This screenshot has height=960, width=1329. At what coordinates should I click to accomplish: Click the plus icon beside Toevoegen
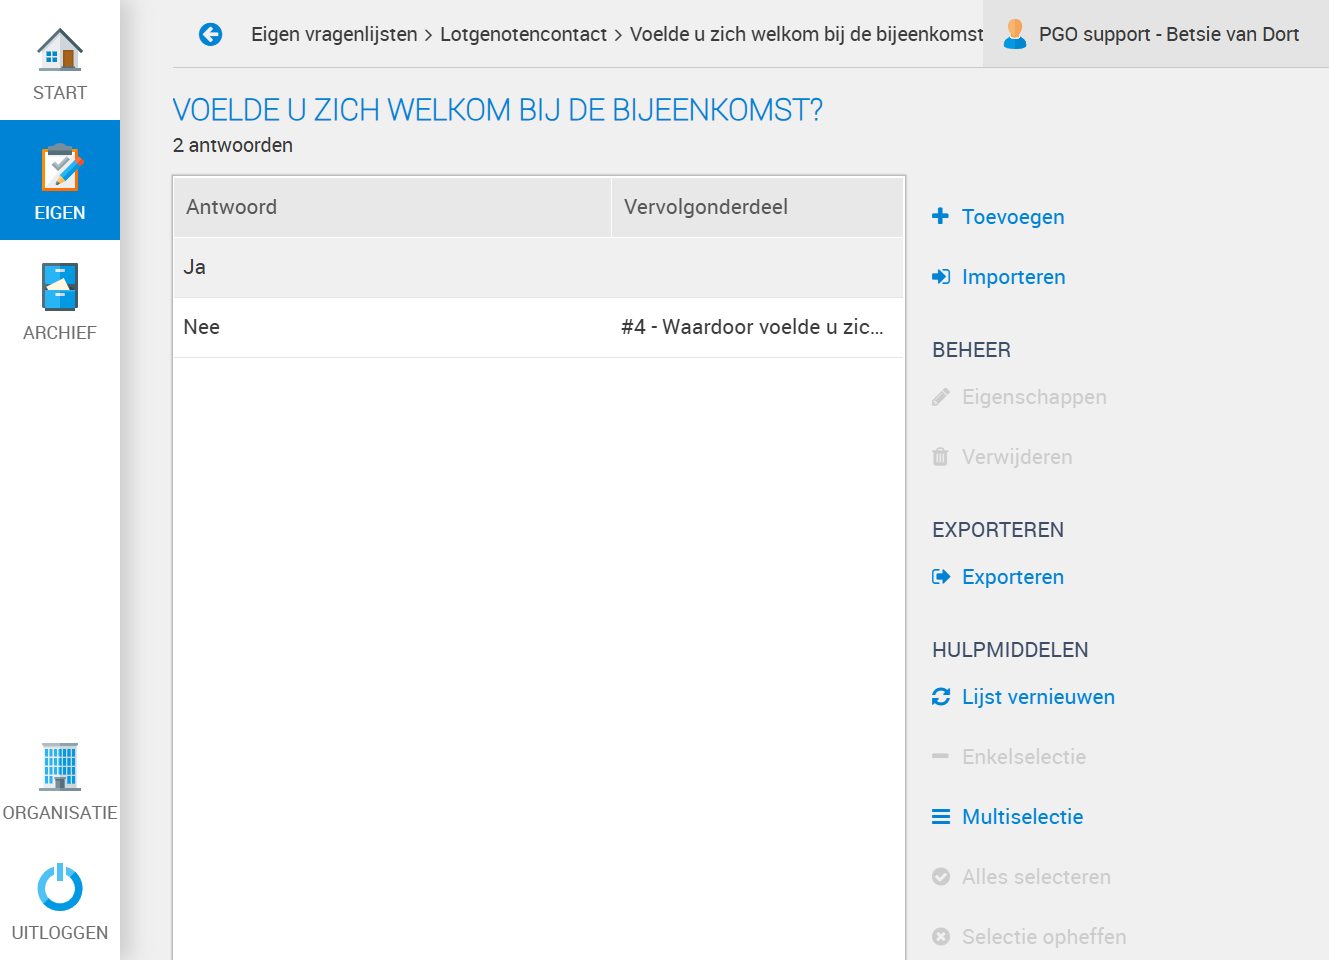point(940,216)
